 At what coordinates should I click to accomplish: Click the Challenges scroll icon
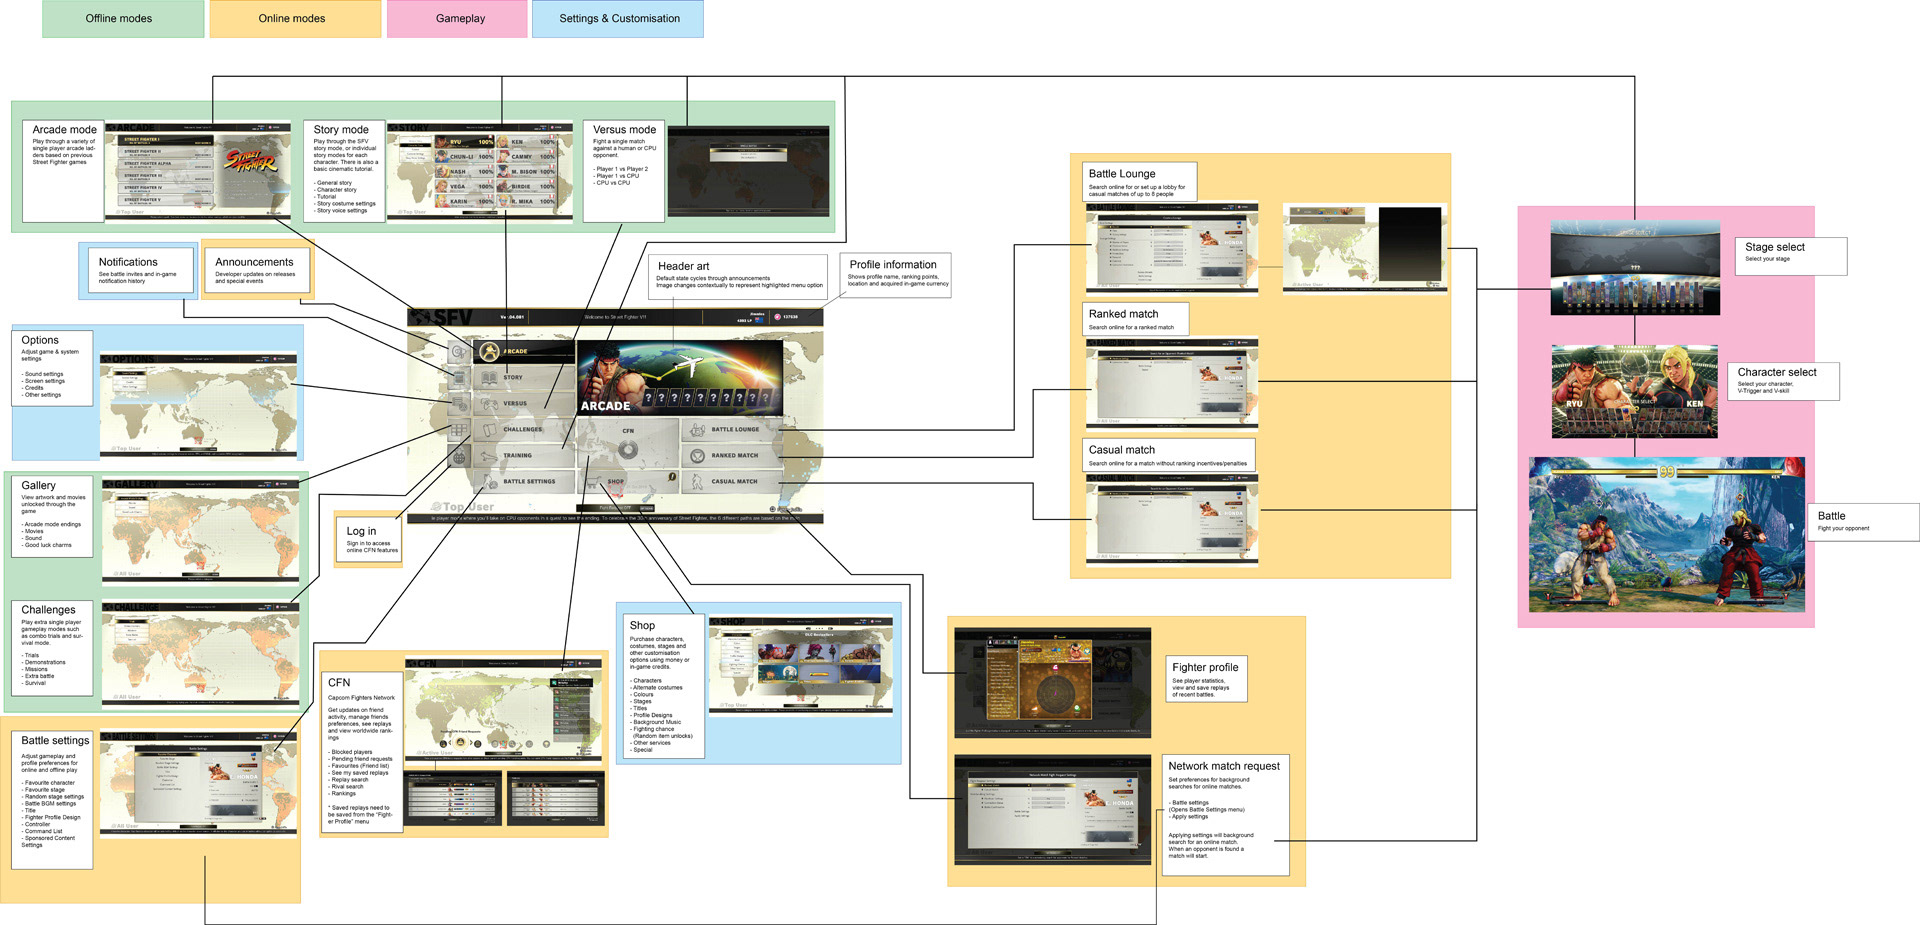click(490, 430)
